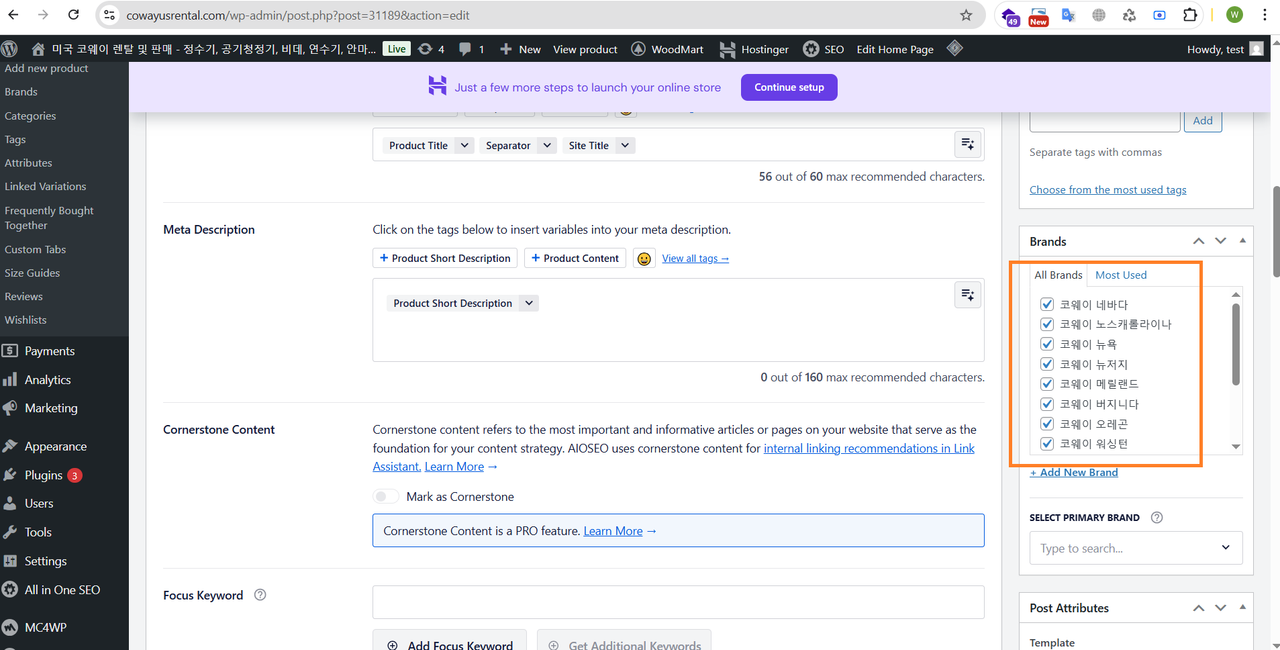Click the Continue setup button
Screen dimensions: 1280x650
[789, 87]
